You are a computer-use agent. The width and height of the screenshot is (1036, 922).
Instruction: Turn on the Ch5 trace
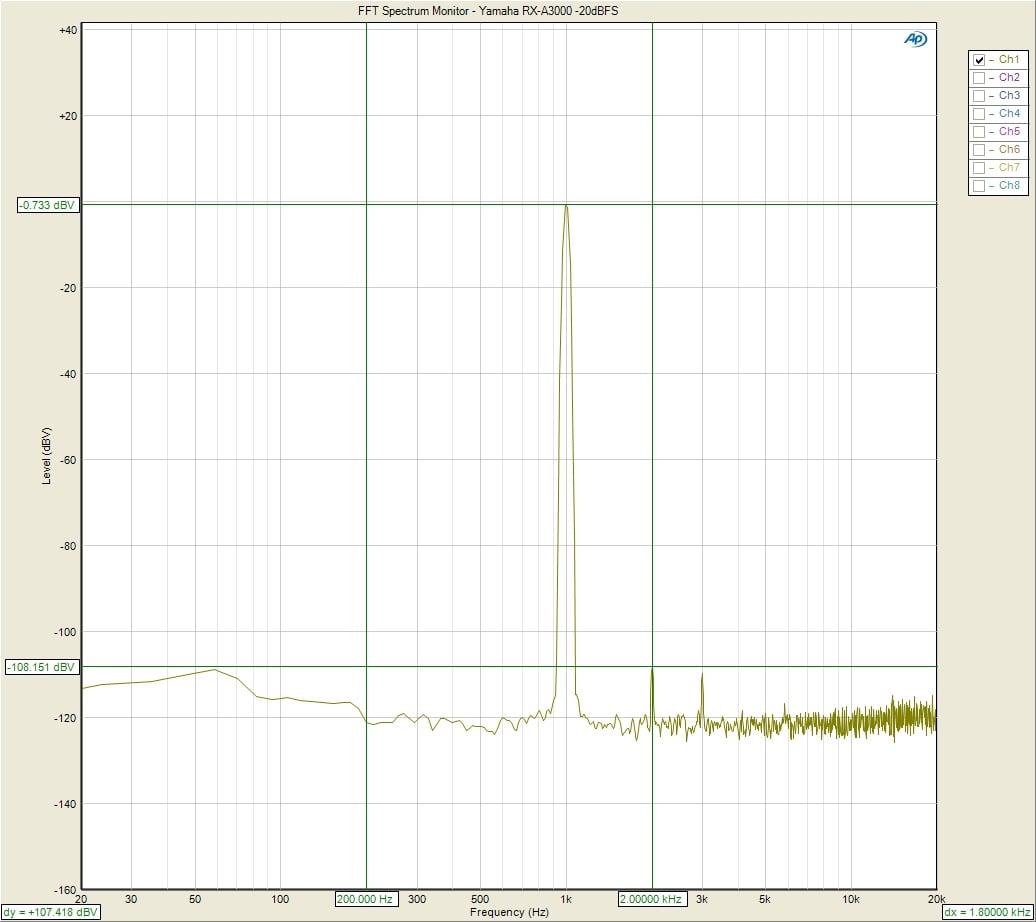pos(979,132)
